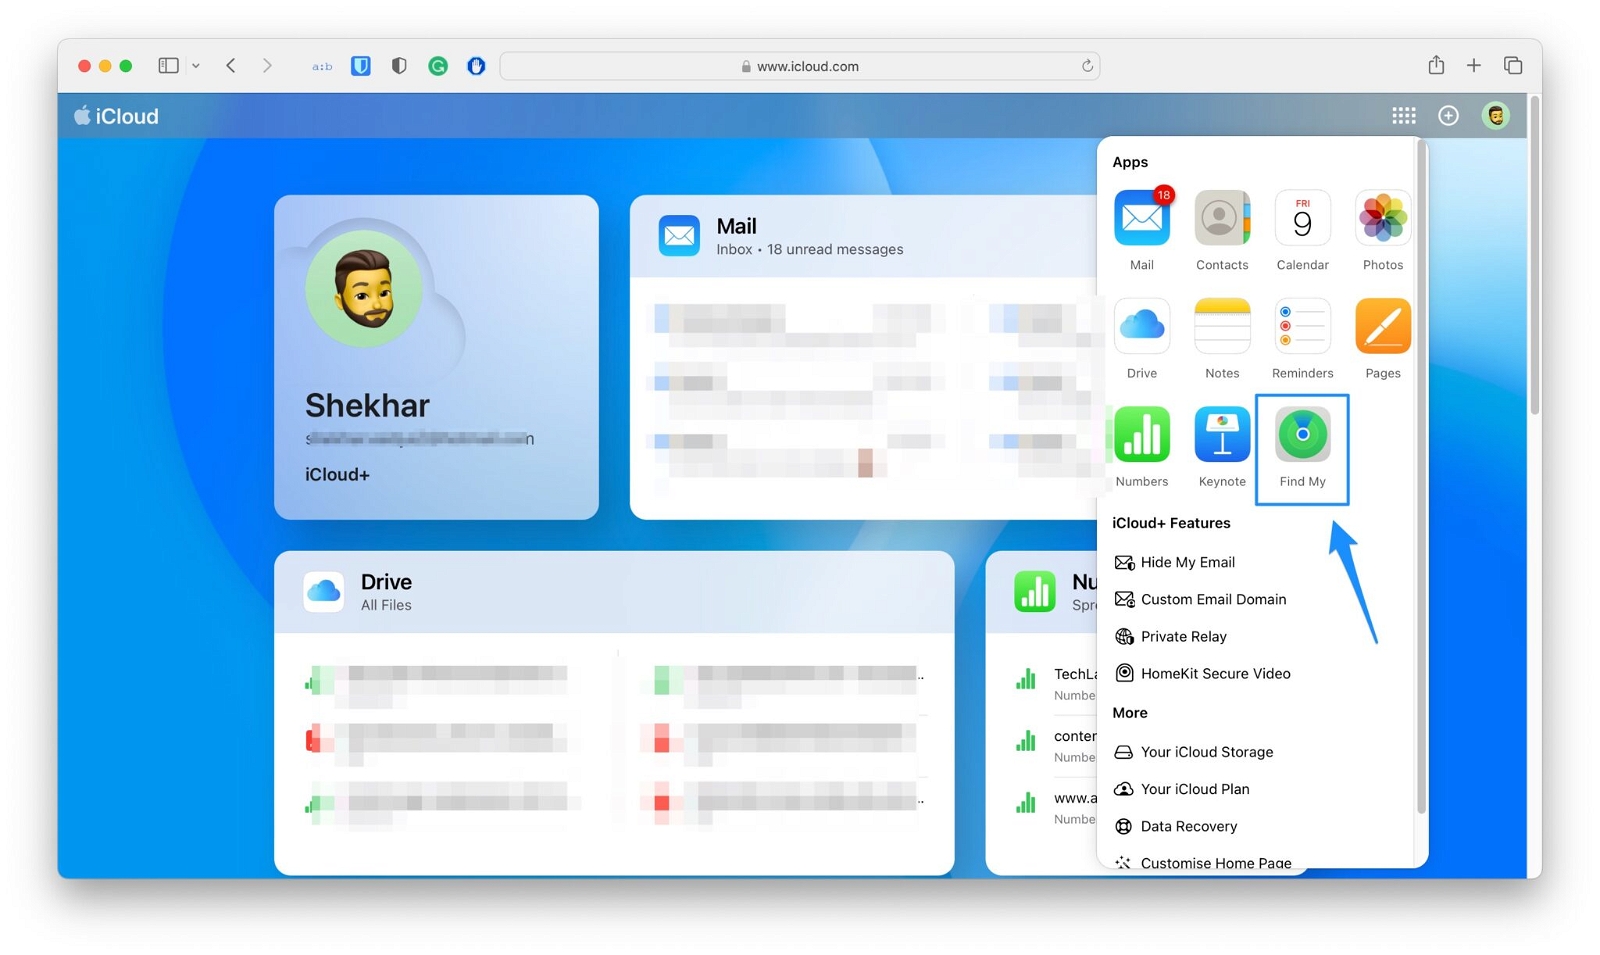The image size is (1600, 955).
Task: Open the TechLa... Numbers spreadsheet row
Action: click(x=1055, y=683)
